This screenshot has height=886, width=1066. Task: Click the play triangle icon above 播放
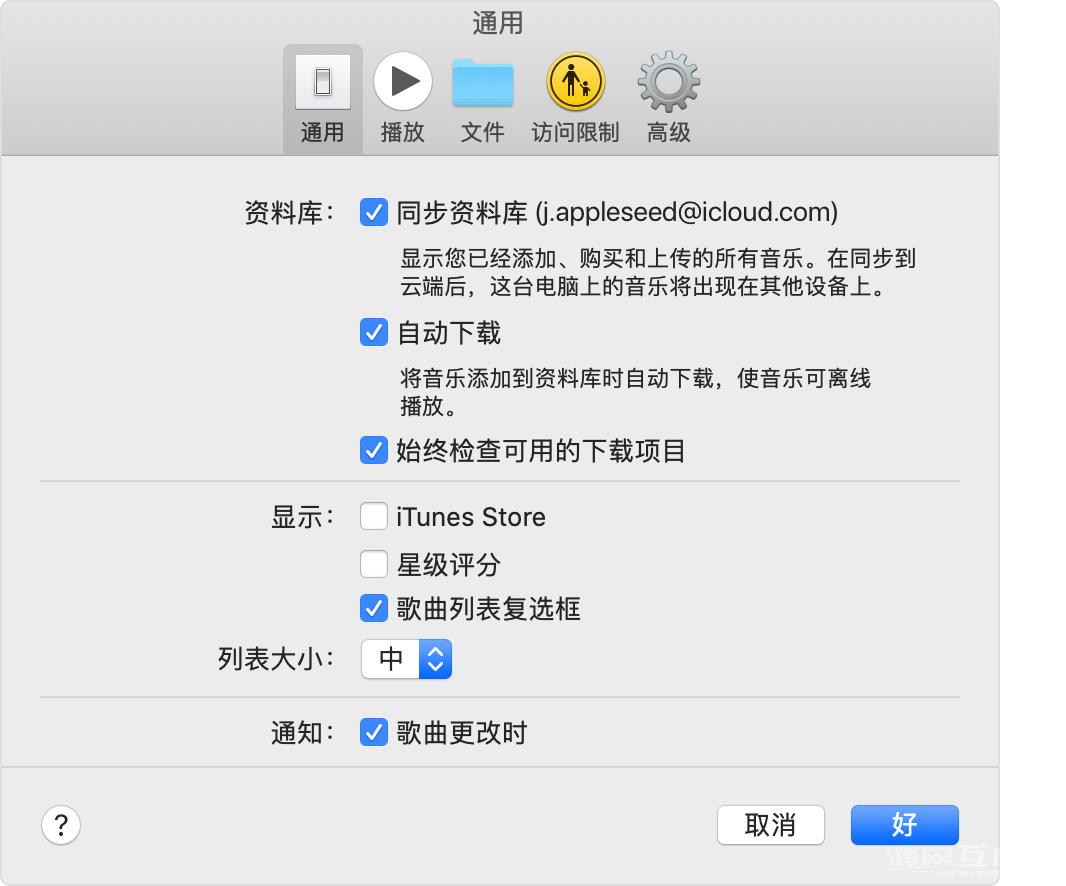point(403,82)
